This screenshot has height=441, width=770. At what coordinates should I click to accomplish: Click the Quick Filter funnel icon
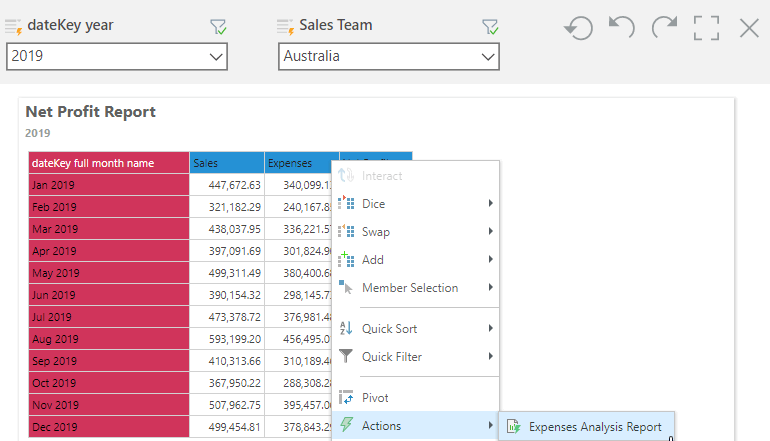pyautogui.click(x=346, y=356)
